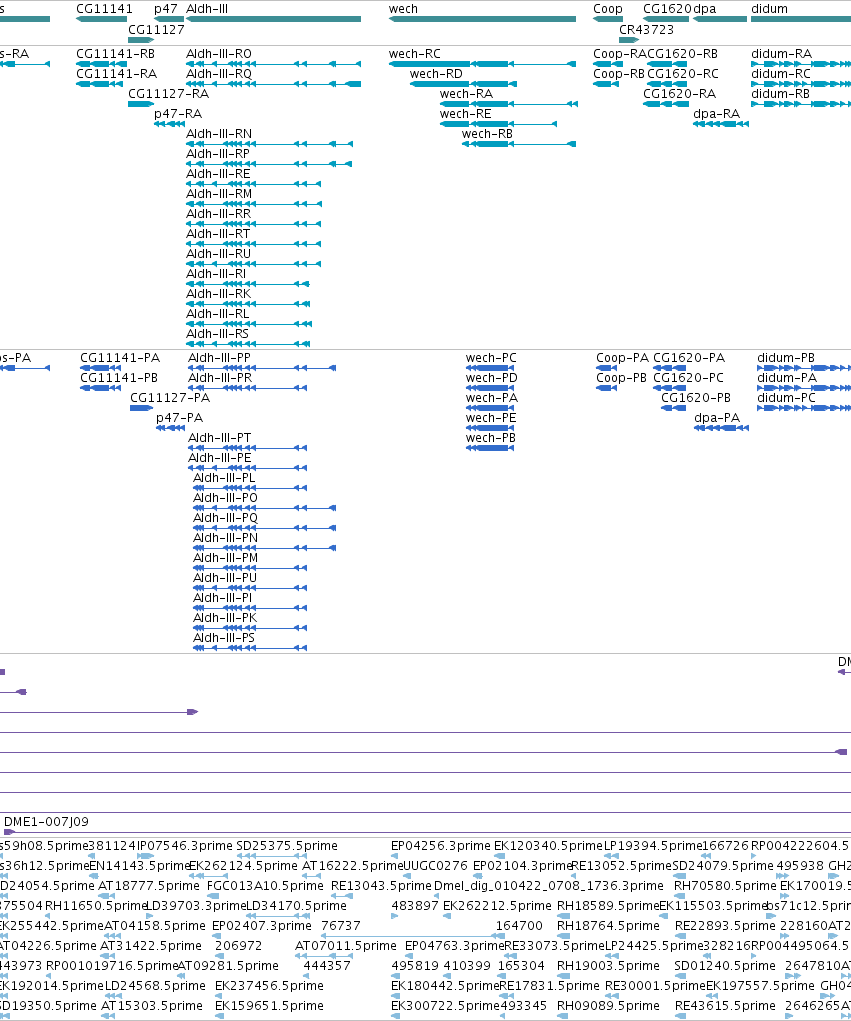Viewport: 851px width, 1021px height.
Task: Click the CG1620-PB protein label
Action: point(696,398)
